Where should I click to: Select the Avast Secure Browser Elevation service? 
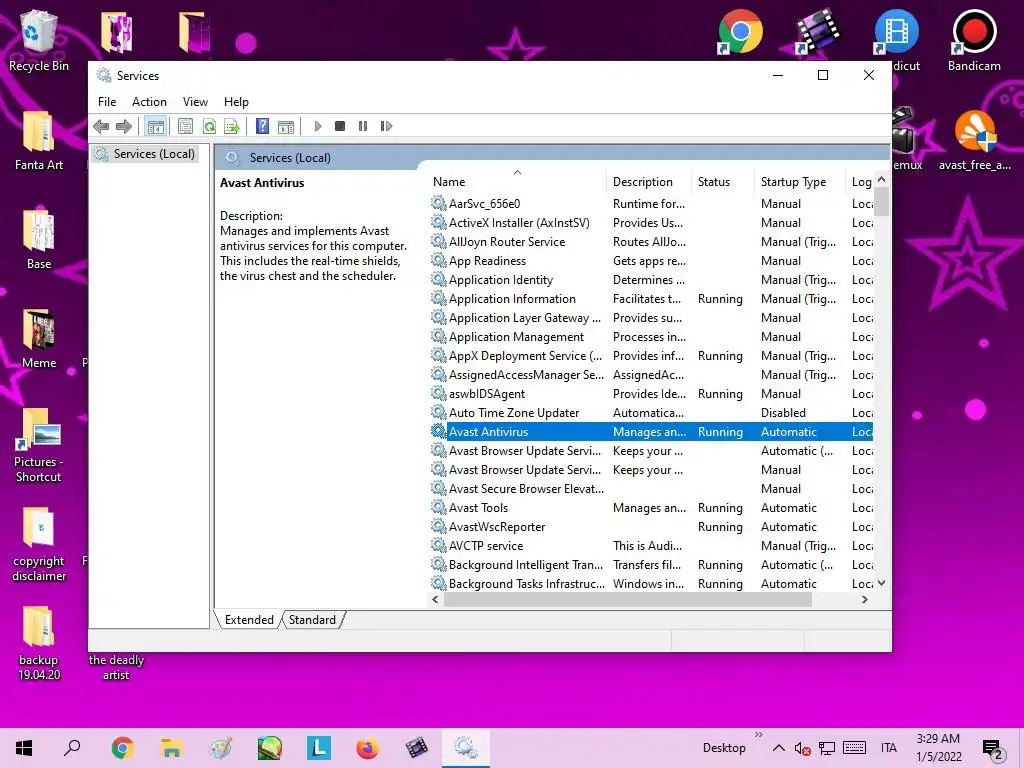click(x=651, y=488)
